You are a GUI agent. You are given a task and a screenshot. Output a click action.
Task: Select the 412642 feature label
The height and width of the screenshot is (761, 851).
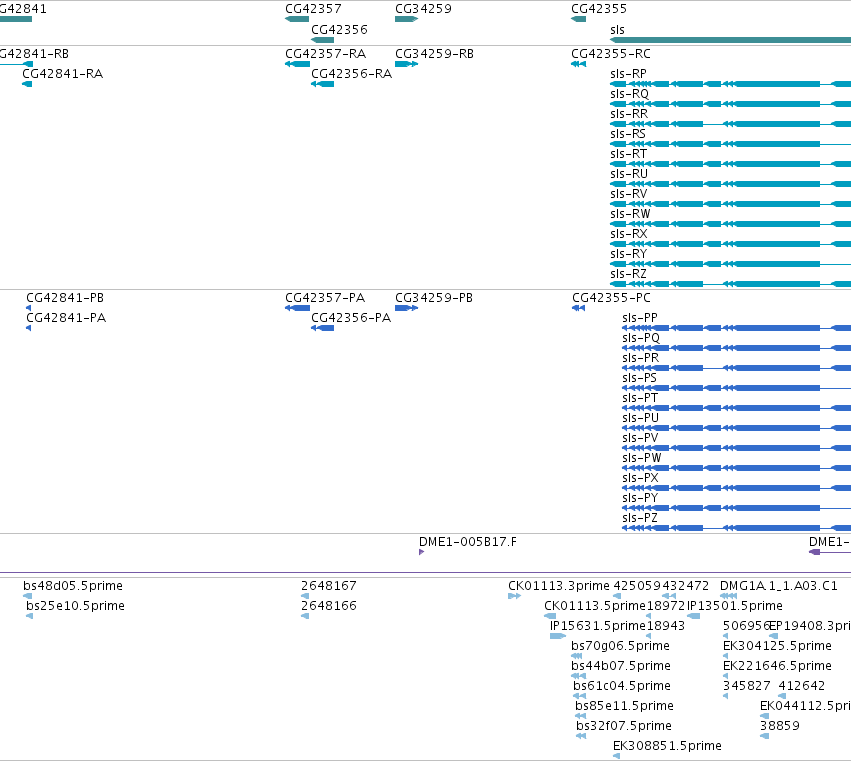coord(802,686)
